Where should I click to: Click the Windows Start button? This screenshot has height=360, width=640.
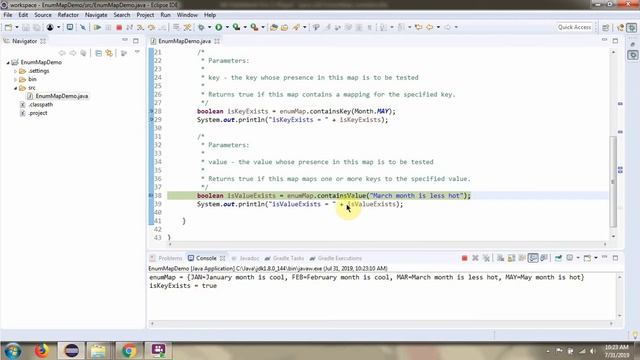13,351
